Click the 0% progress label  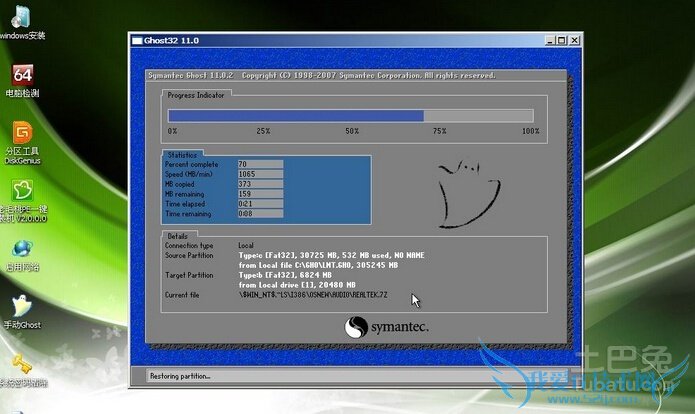[172, 131]
